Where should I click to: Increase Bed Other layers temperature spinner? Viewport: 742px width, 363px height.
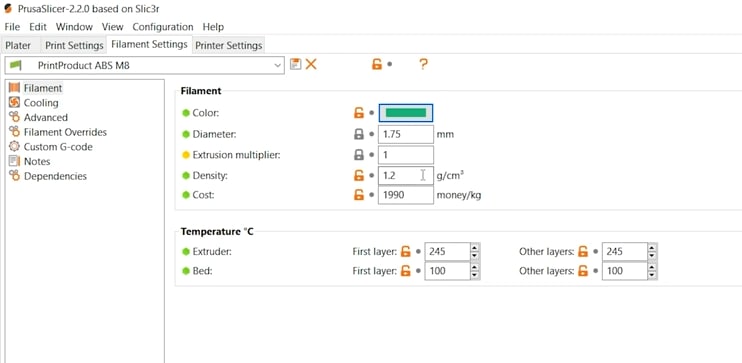[653, 266]
